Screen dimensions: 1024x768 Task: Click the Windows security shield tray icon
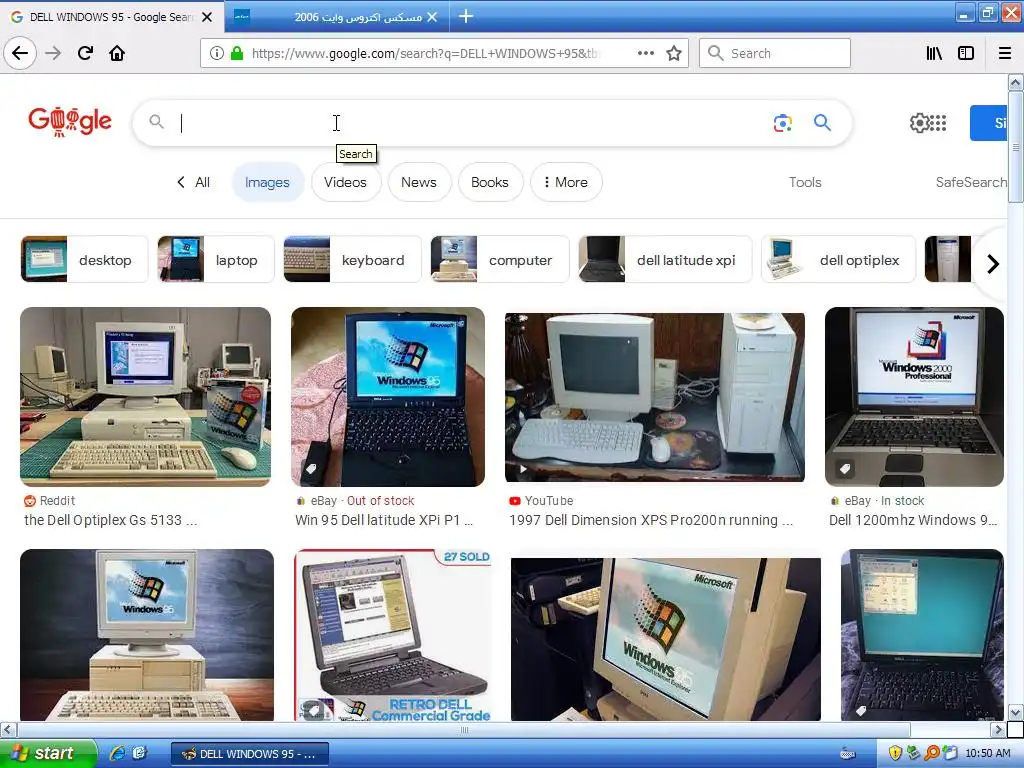pyautogui.click(x=895, y=753)
